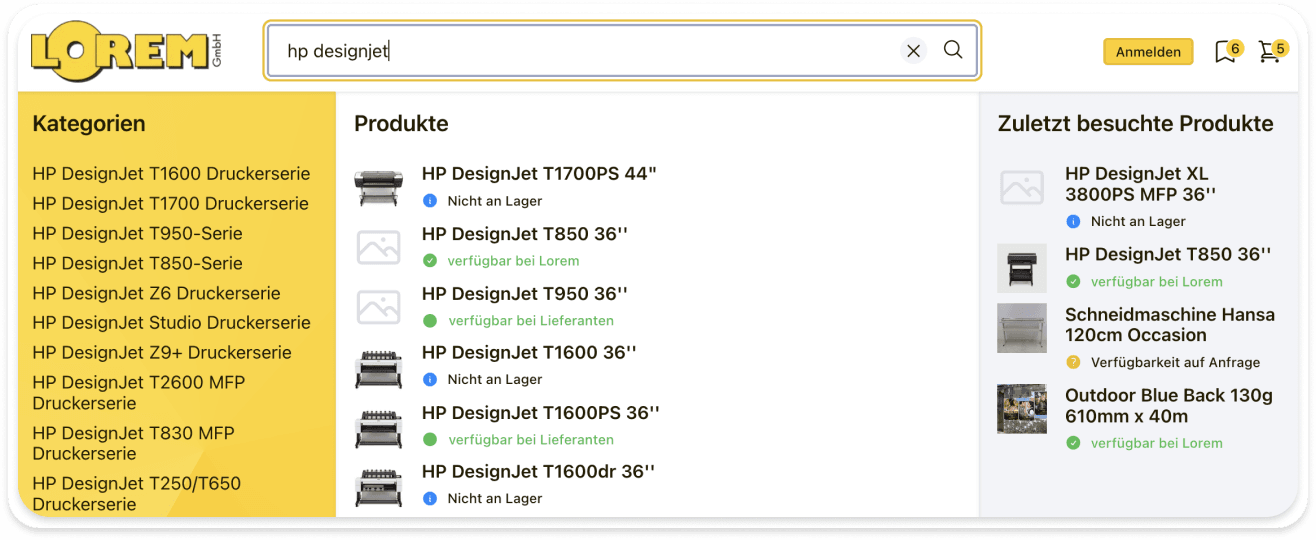Click the Schneidmaschine Hansa 120cm Occasion thumbnail
This screenshot has height=540, width=1316.
point(1021,328)
